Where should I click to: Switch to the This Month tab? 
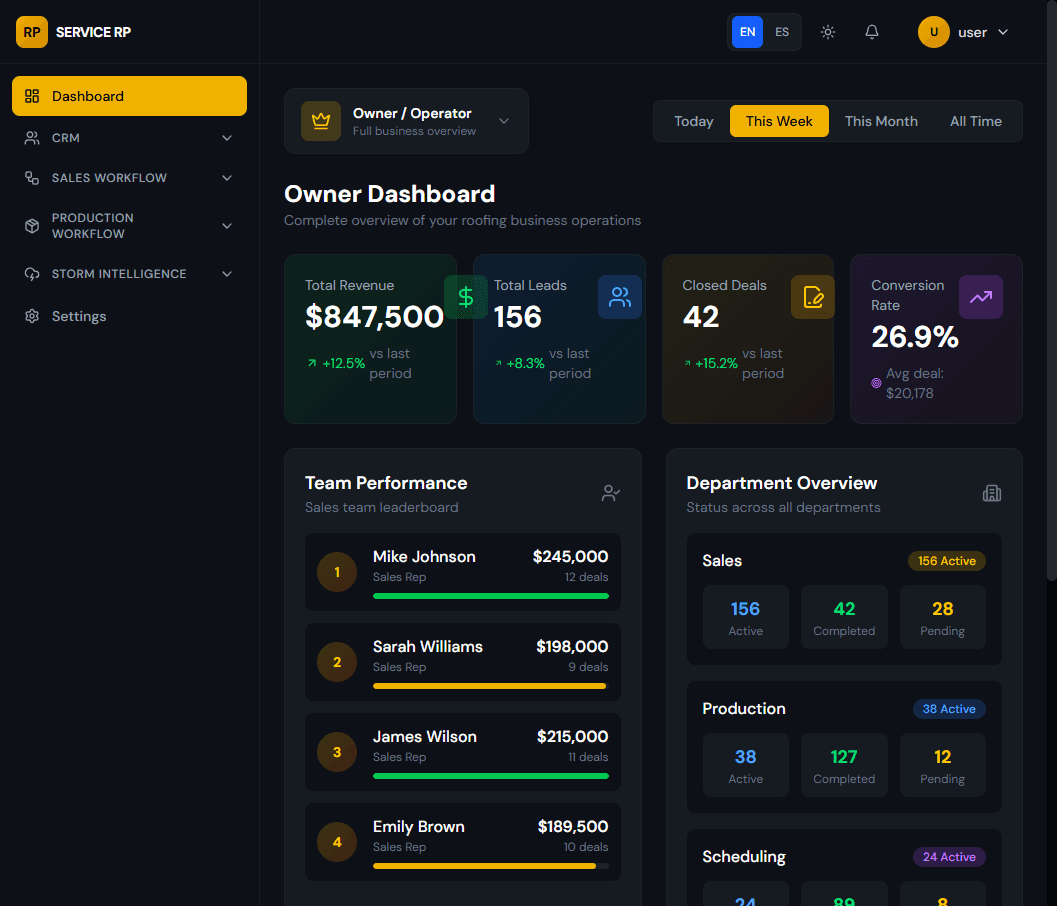(x=881, y=121)
